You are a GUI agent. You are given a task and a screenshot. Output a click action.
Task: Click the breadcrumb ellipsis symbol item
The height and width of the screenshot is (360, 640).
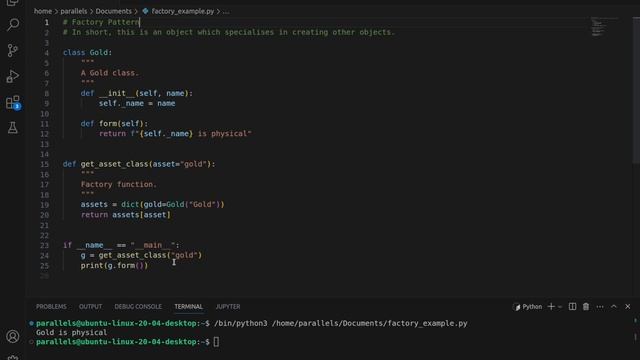tap(226, 11)
